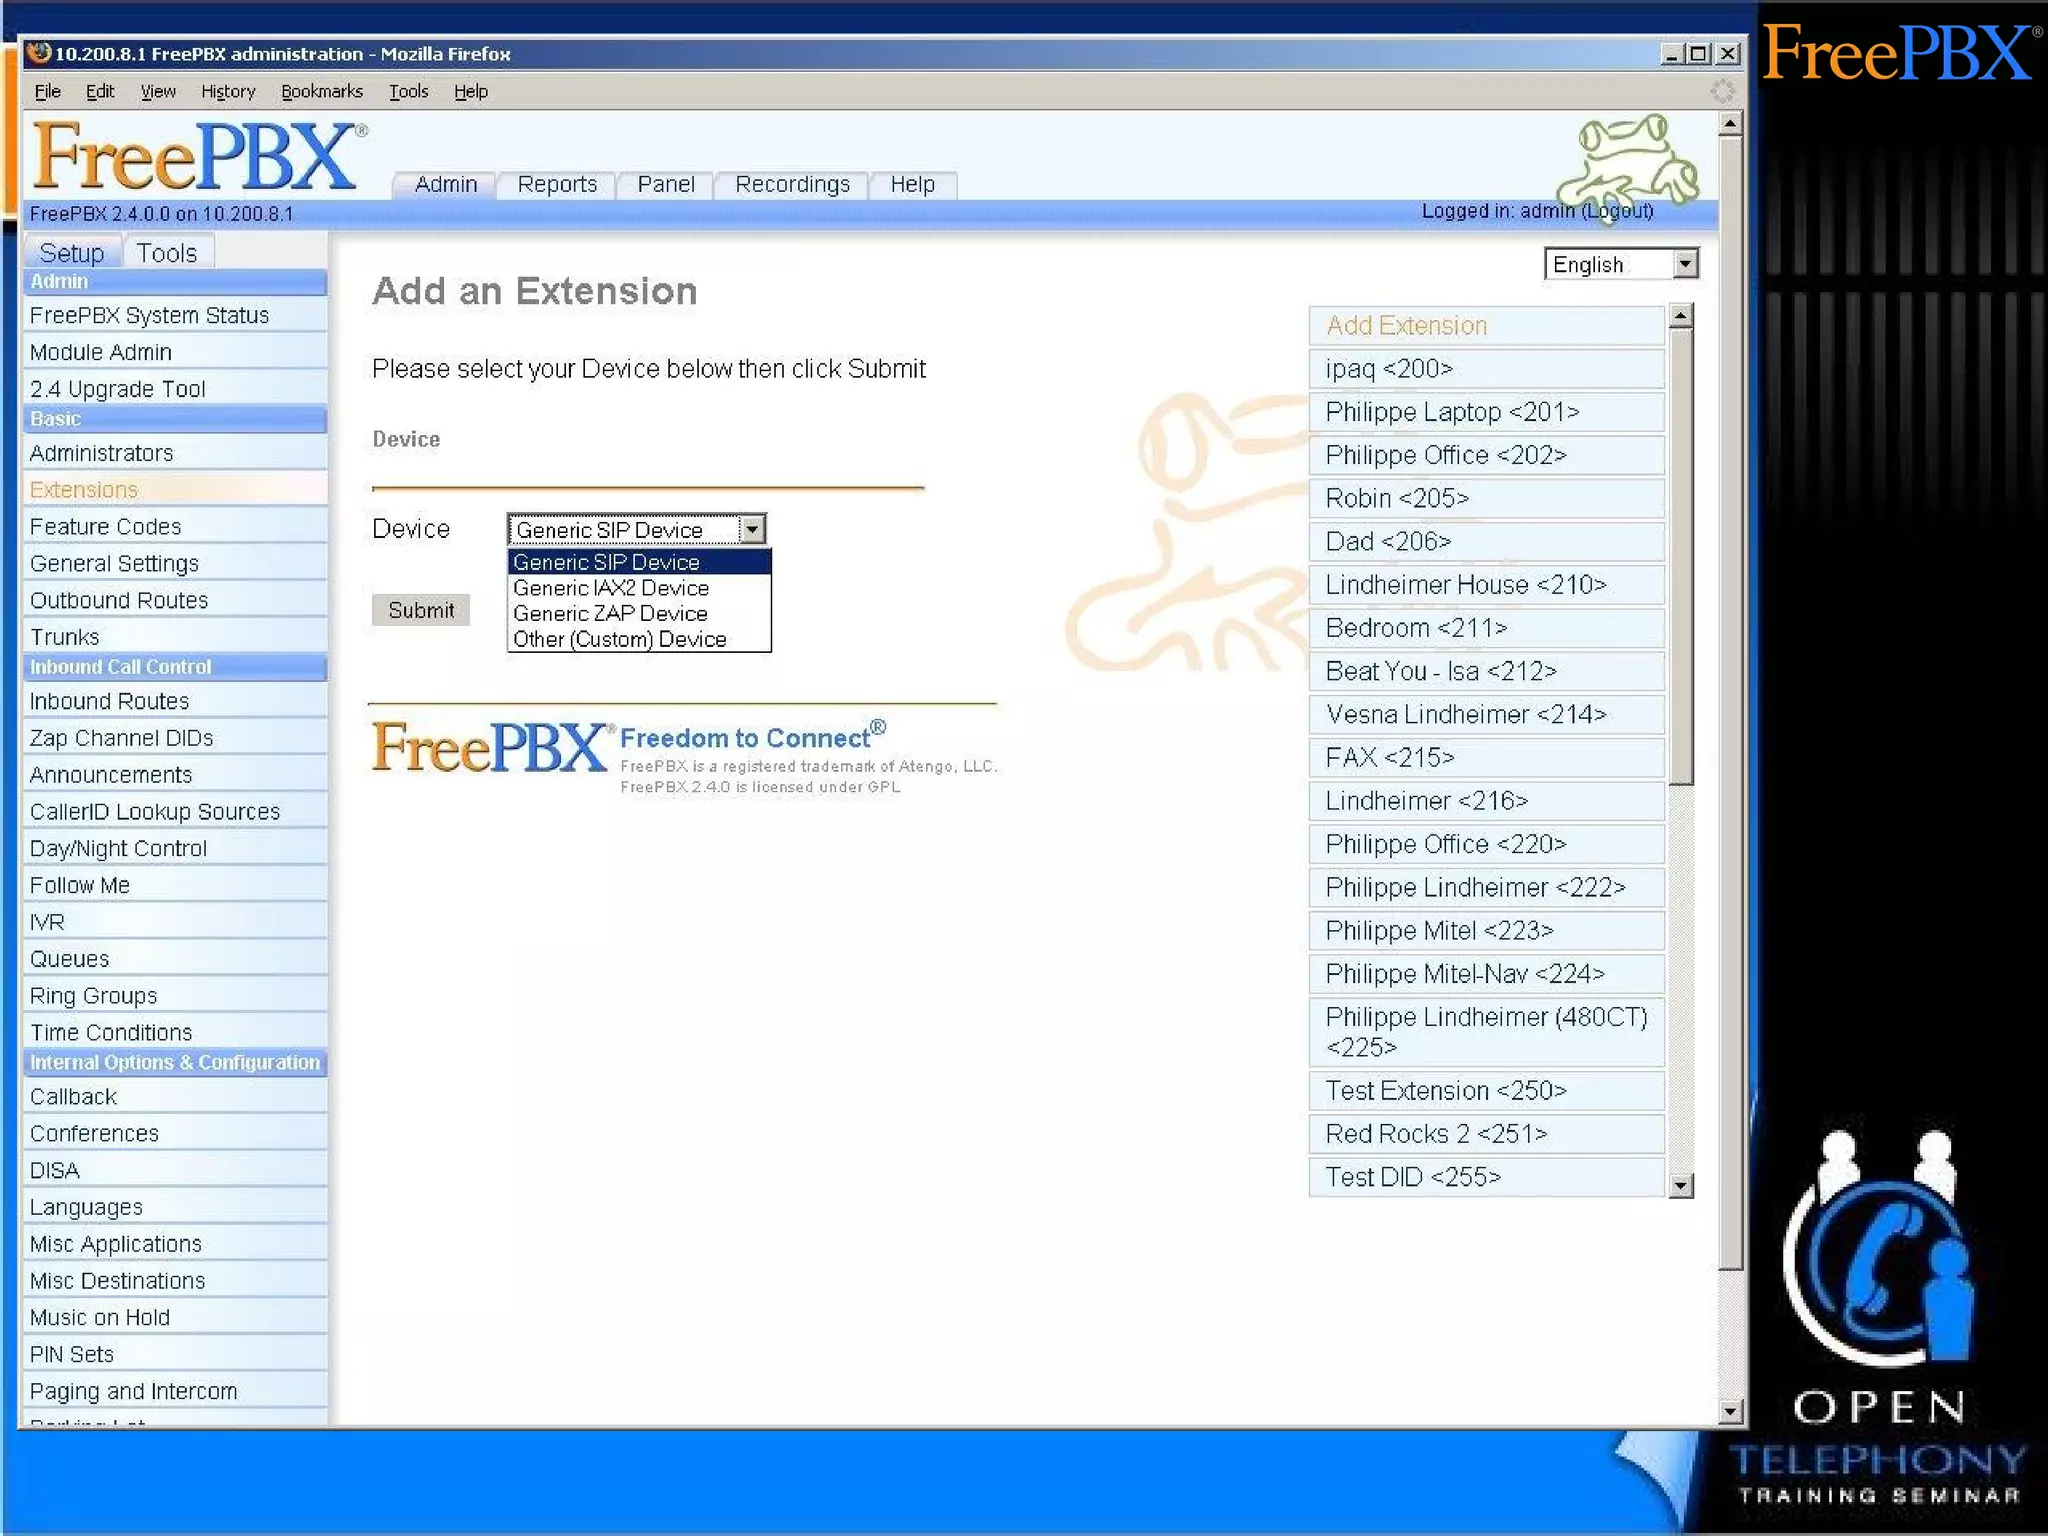Open Module Admin in sidebar

click(100, 352)
